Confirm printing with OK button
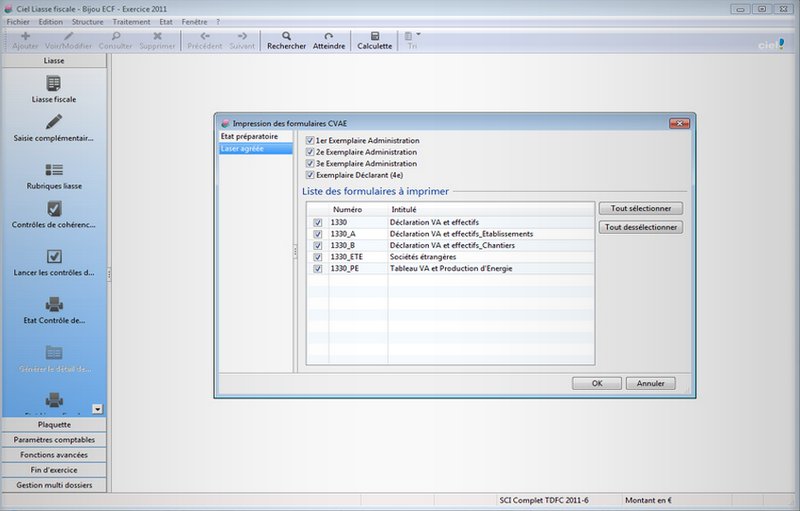This screenshot has height=511, width=800. (x=597, y=383)
